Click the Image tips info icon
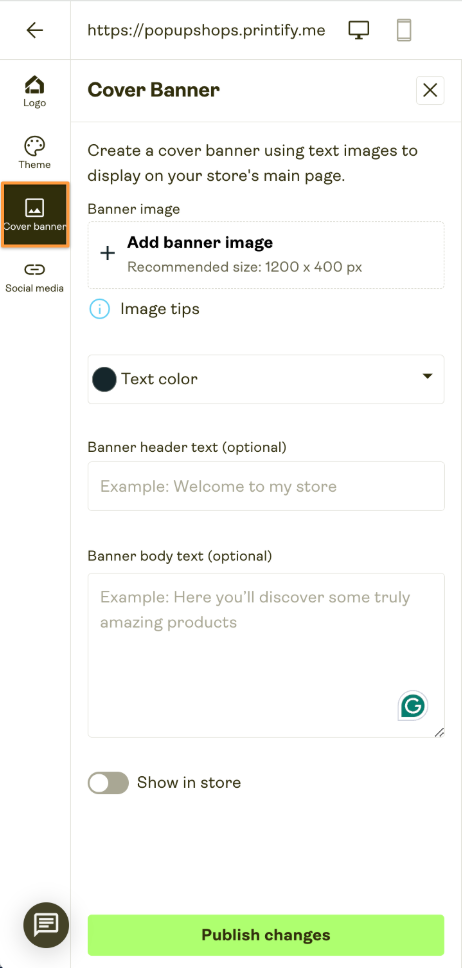Image resolution: width=462 pixels, height=968 pixels. click(99, 309)
